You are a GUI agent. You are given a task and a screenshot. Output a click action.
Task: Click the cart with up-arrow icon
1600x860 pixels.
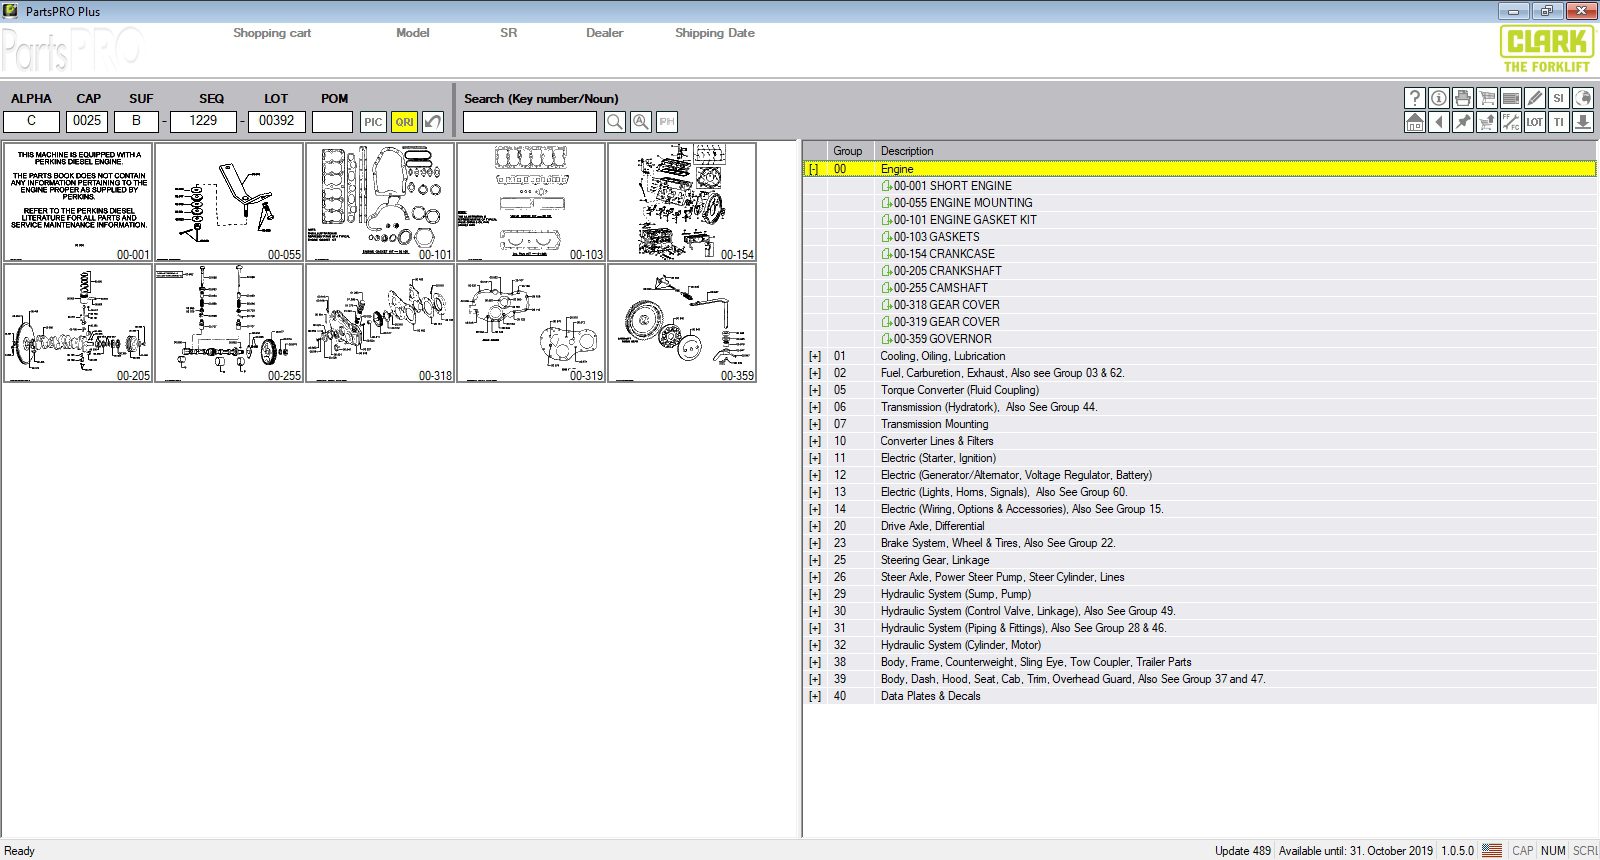(x=1487, y=122)
